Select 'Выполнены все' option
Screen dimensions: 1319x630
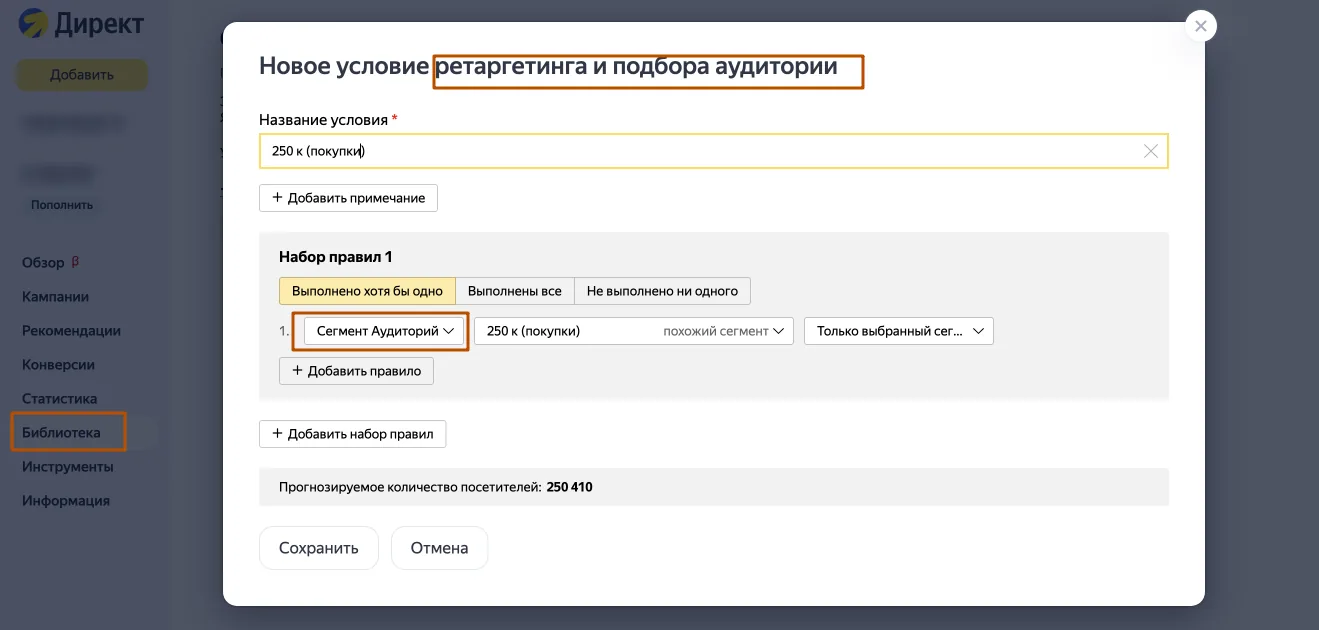pos(515,291)
